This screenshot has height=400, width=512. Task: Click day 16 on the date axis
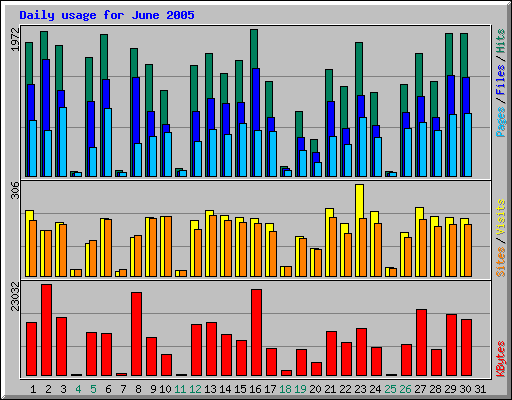(255, 389)
